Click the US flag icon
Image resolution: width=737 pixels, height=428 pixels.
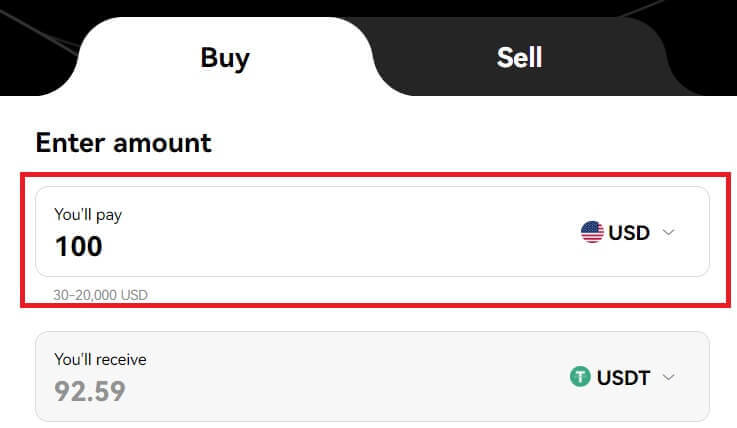click(592, 233)
